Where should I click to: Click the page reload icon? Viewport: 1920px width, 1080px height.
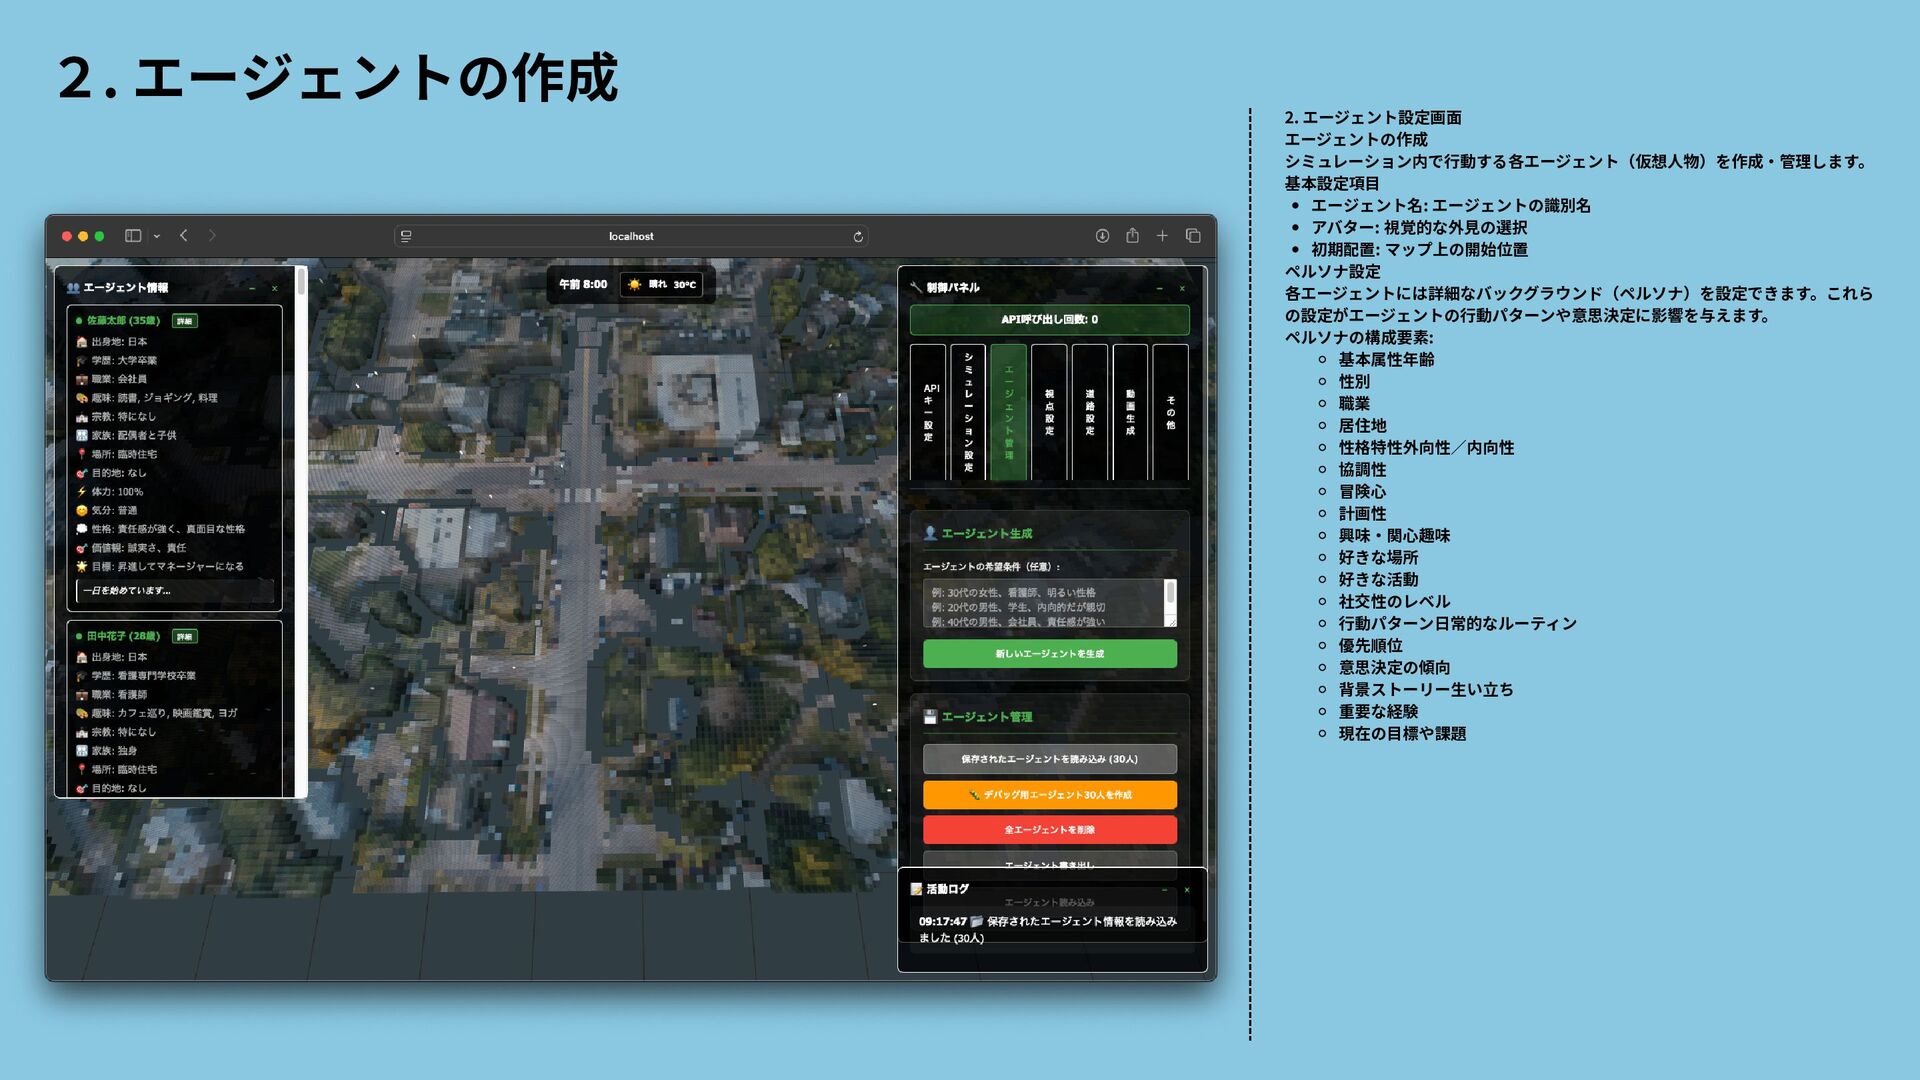[x=858, y=237]
